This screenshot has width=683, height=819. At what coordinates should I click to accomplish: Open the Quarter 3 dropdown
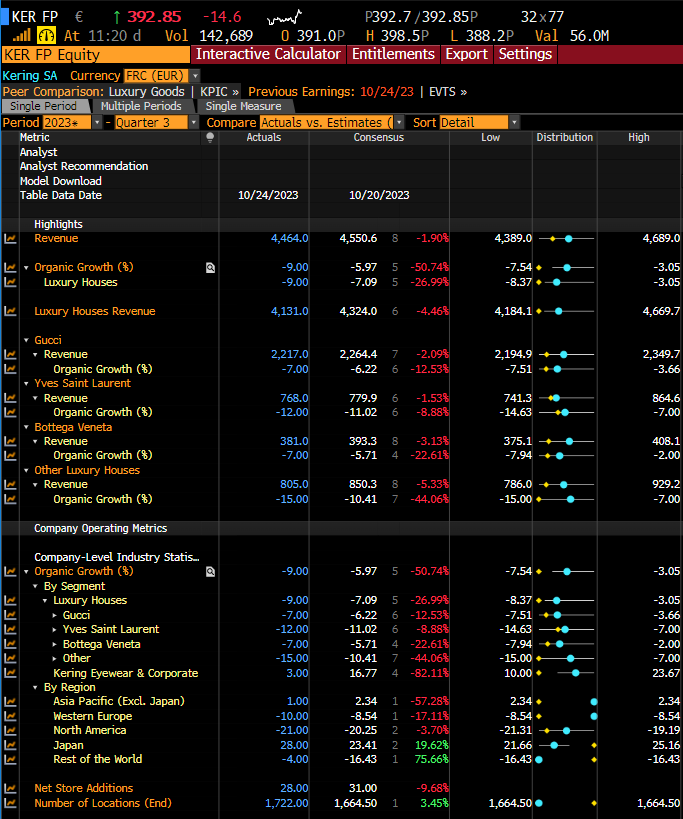click(194, 123)
